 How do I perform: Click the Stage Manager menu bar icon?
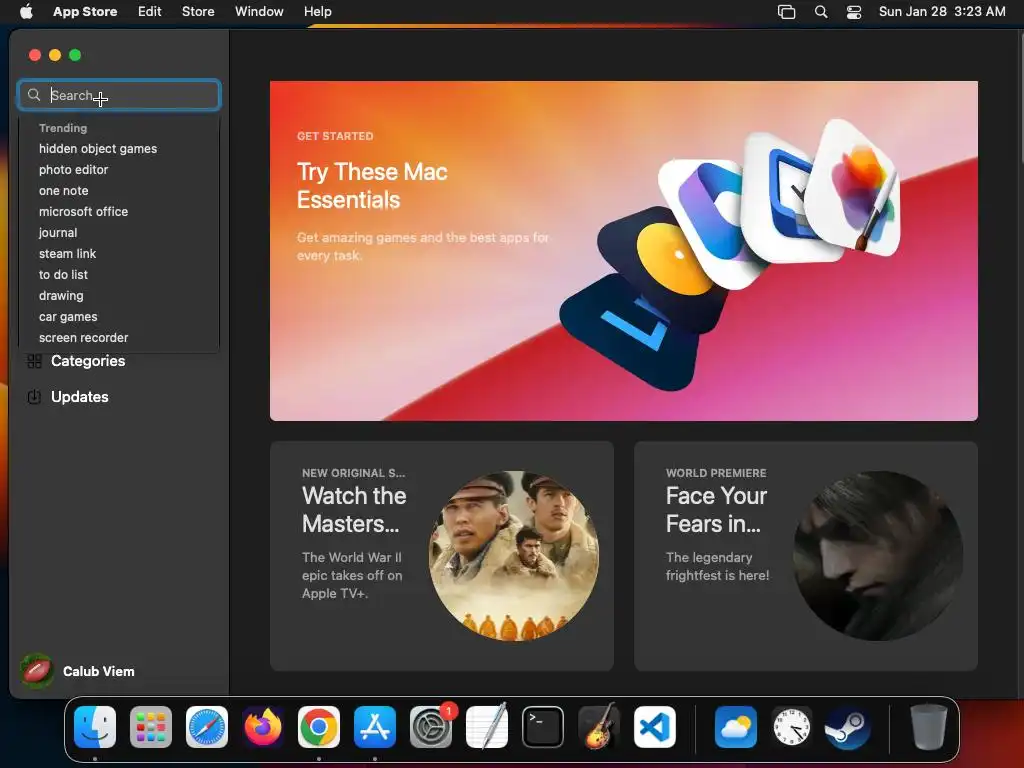click(786, 12)
